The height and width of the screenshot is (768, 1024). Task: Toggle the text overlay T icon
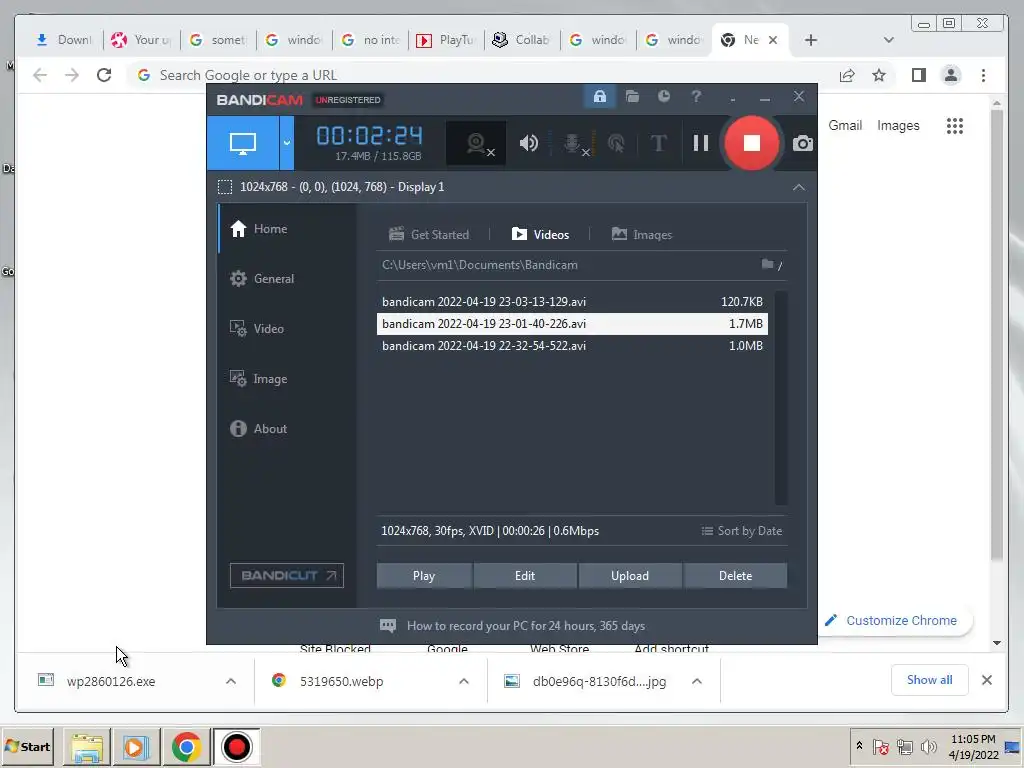pyautogui.click(x=658, y=143)
